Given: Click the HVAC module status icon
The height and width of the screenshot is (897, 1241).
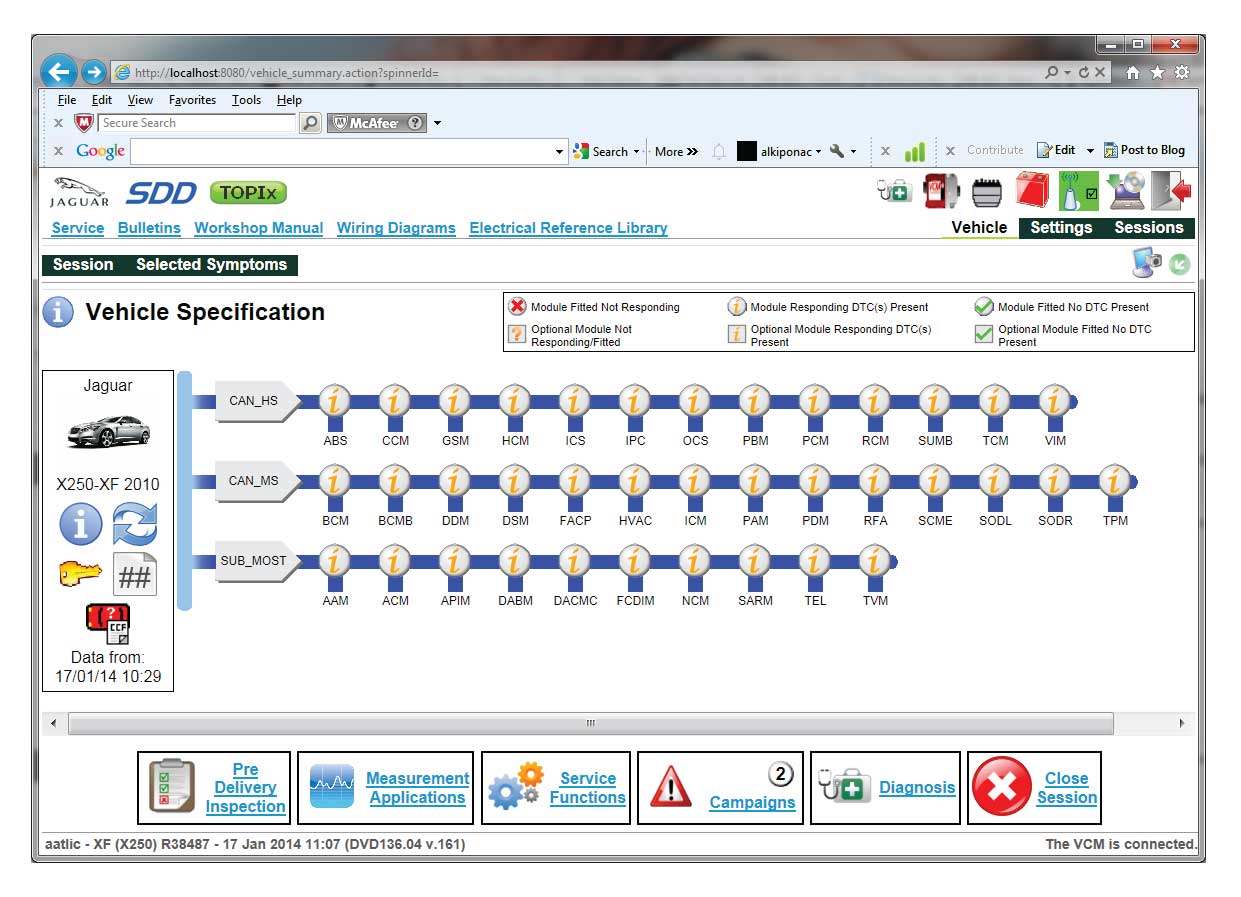Looking at the screenshot, I should [635, 482].
